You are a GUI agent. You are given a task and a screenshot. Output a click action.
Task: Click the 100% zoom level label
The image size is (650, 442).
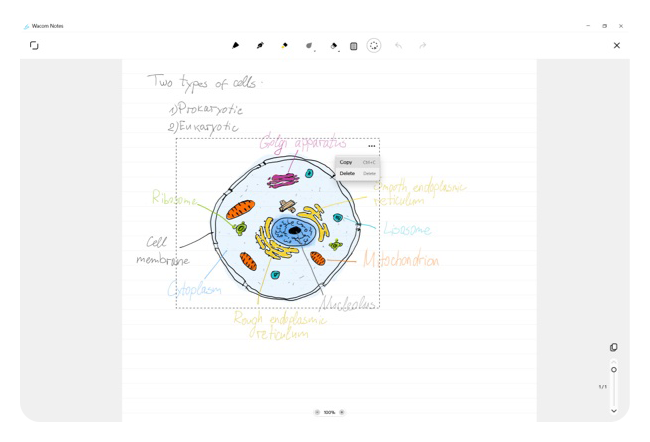point(329,412)
